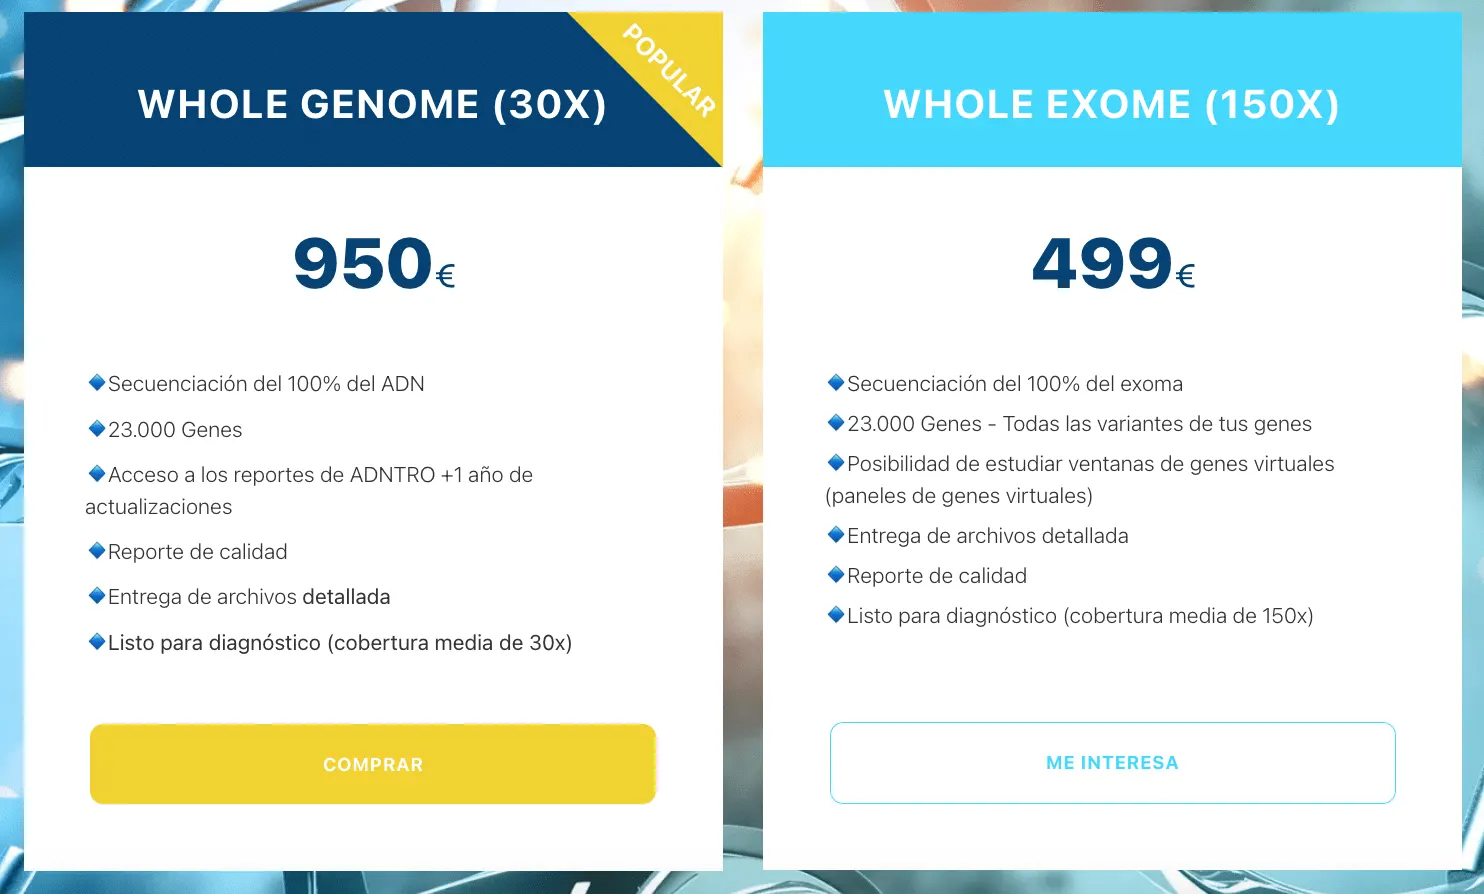Image resolution: width=1484 pixels, height=894 pixels.
Task: Click the Reporte de calidad text in the Genome card
Action: [197, 552]
